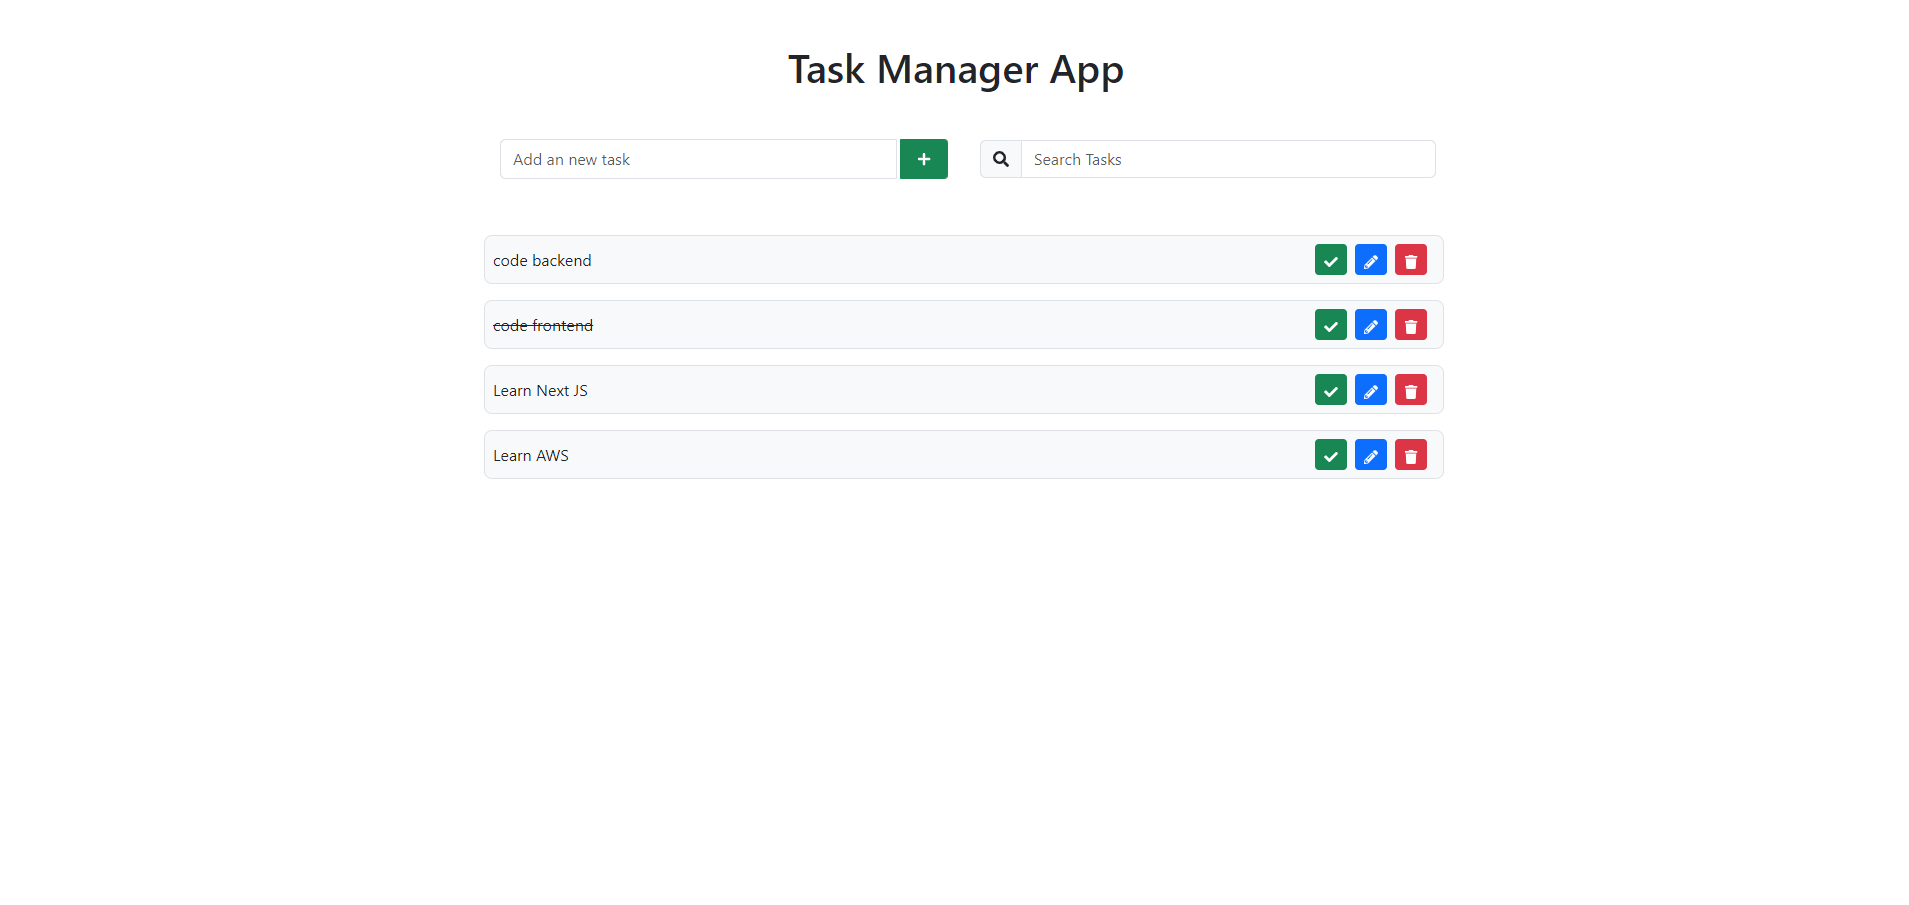Viewport: 1909px width, 905px height.
Task: Click the green plus add task button
Action: pos(923,159)
